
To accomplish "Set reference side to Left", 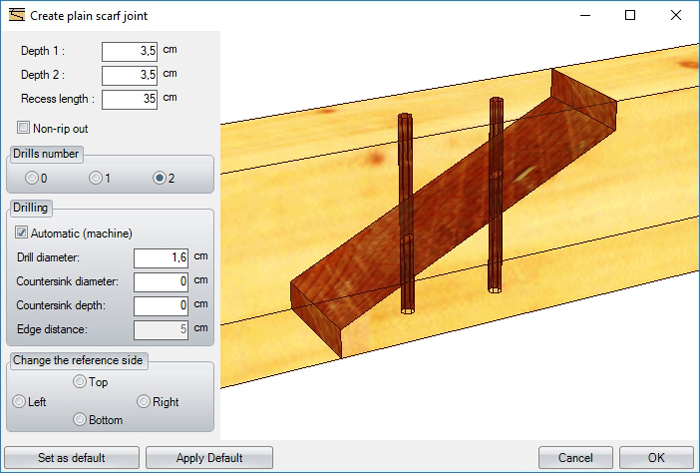I will point(19,402).
